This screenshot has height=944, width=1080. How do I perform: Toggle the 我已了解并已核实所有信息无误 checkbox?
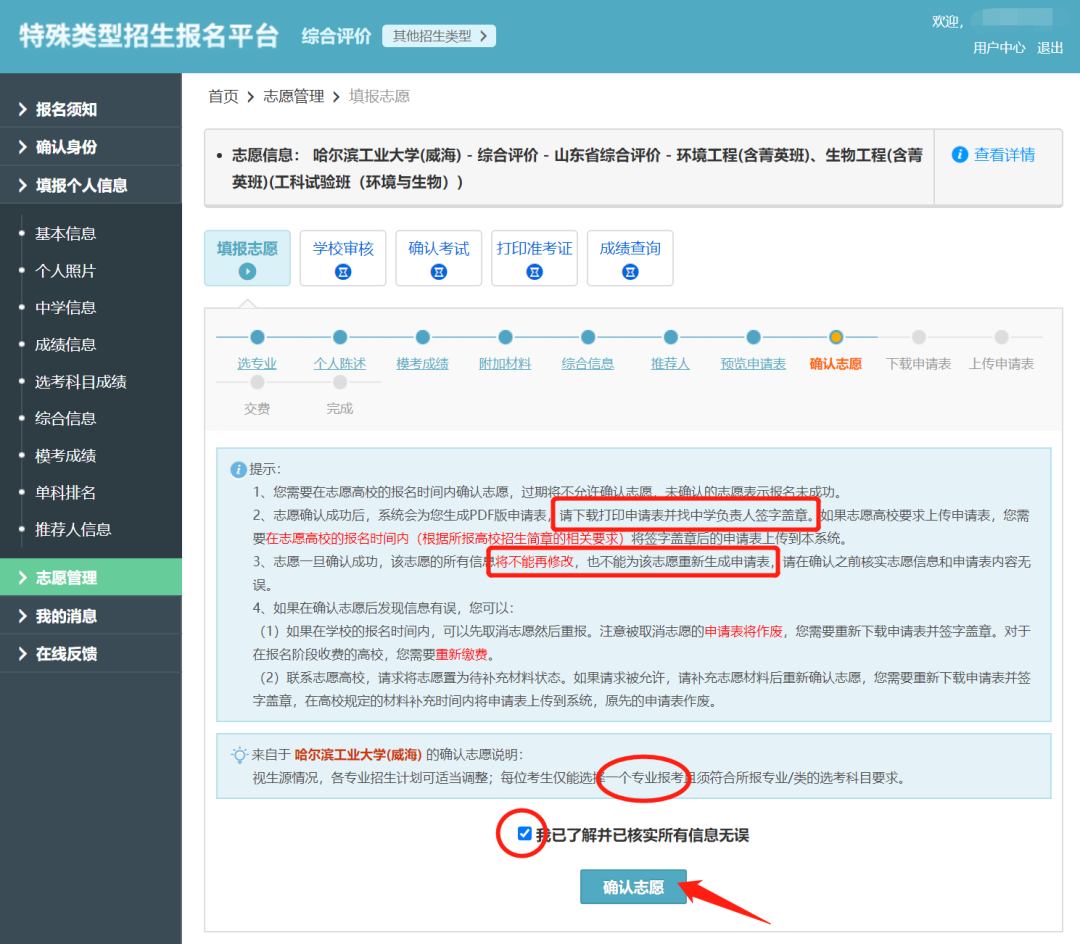tap(524, 834)
